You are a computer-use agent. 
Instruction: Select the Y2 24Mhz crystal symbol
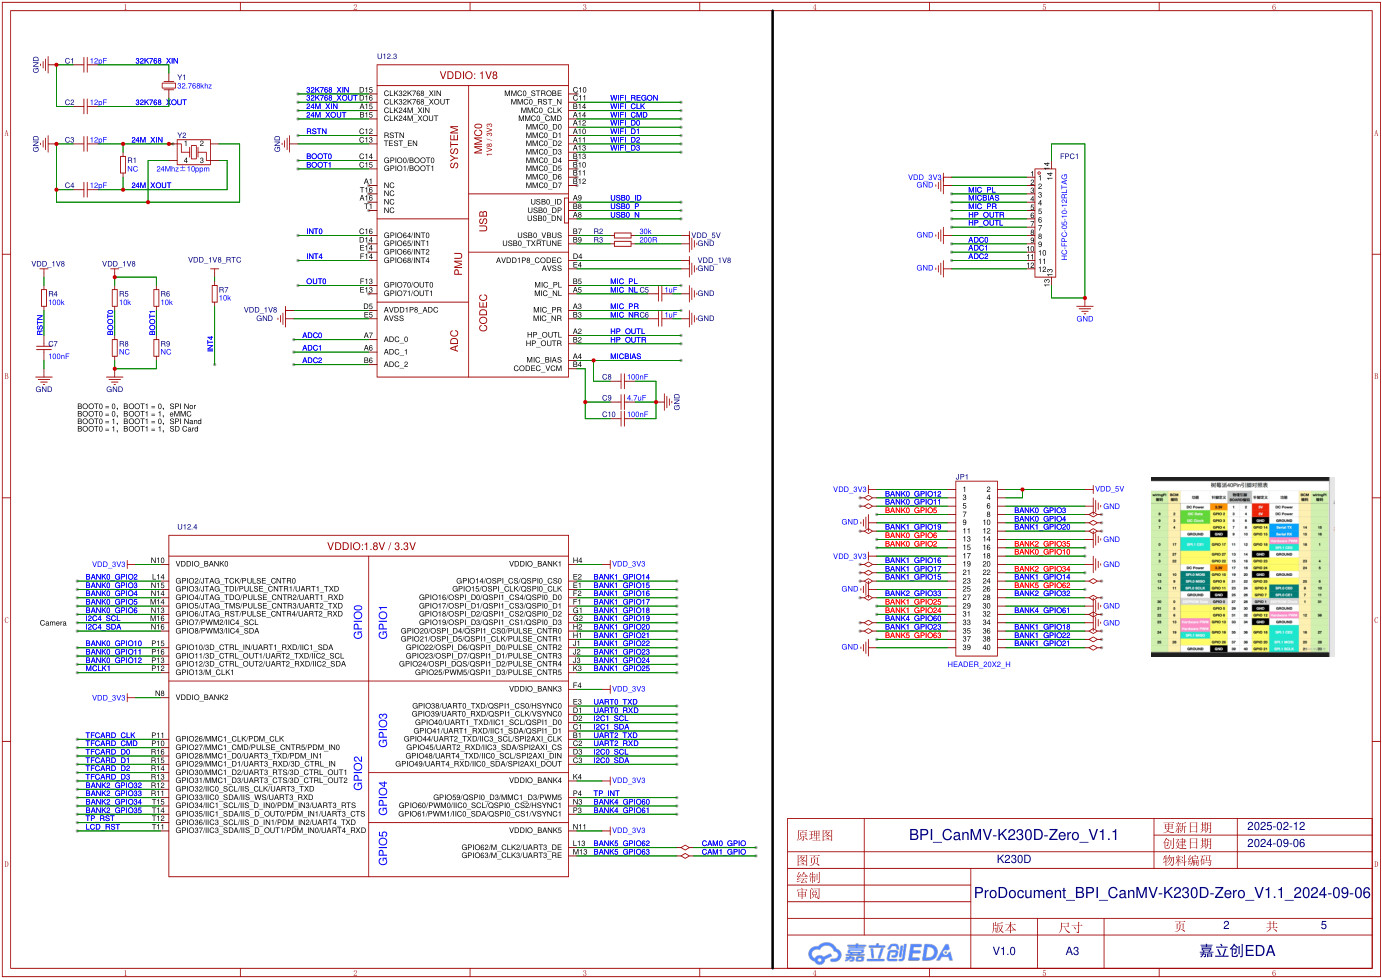[193, 151]
